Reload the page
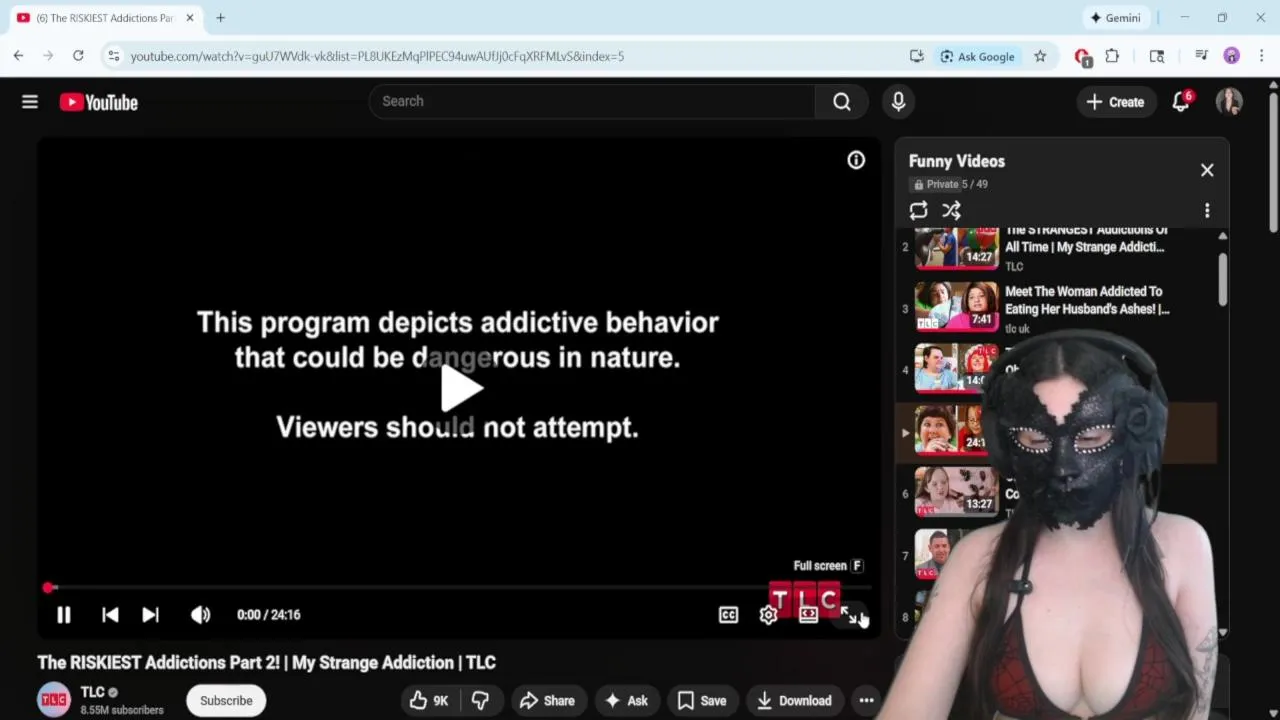 pos(78,56)
